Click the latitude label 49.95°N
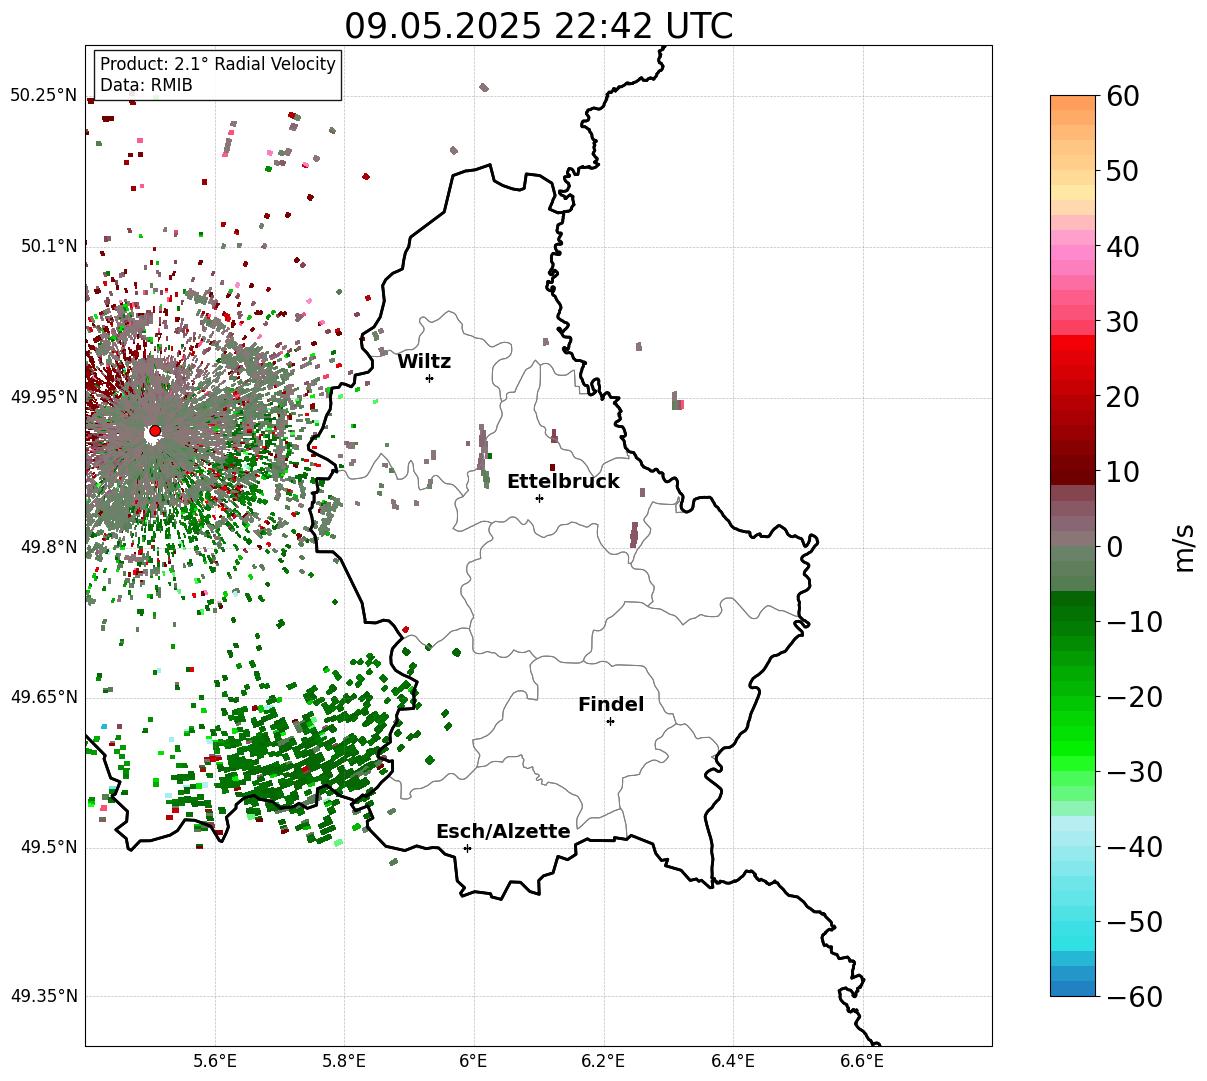This screenshot has height=1081, width=1207. (x=43, y=397)
